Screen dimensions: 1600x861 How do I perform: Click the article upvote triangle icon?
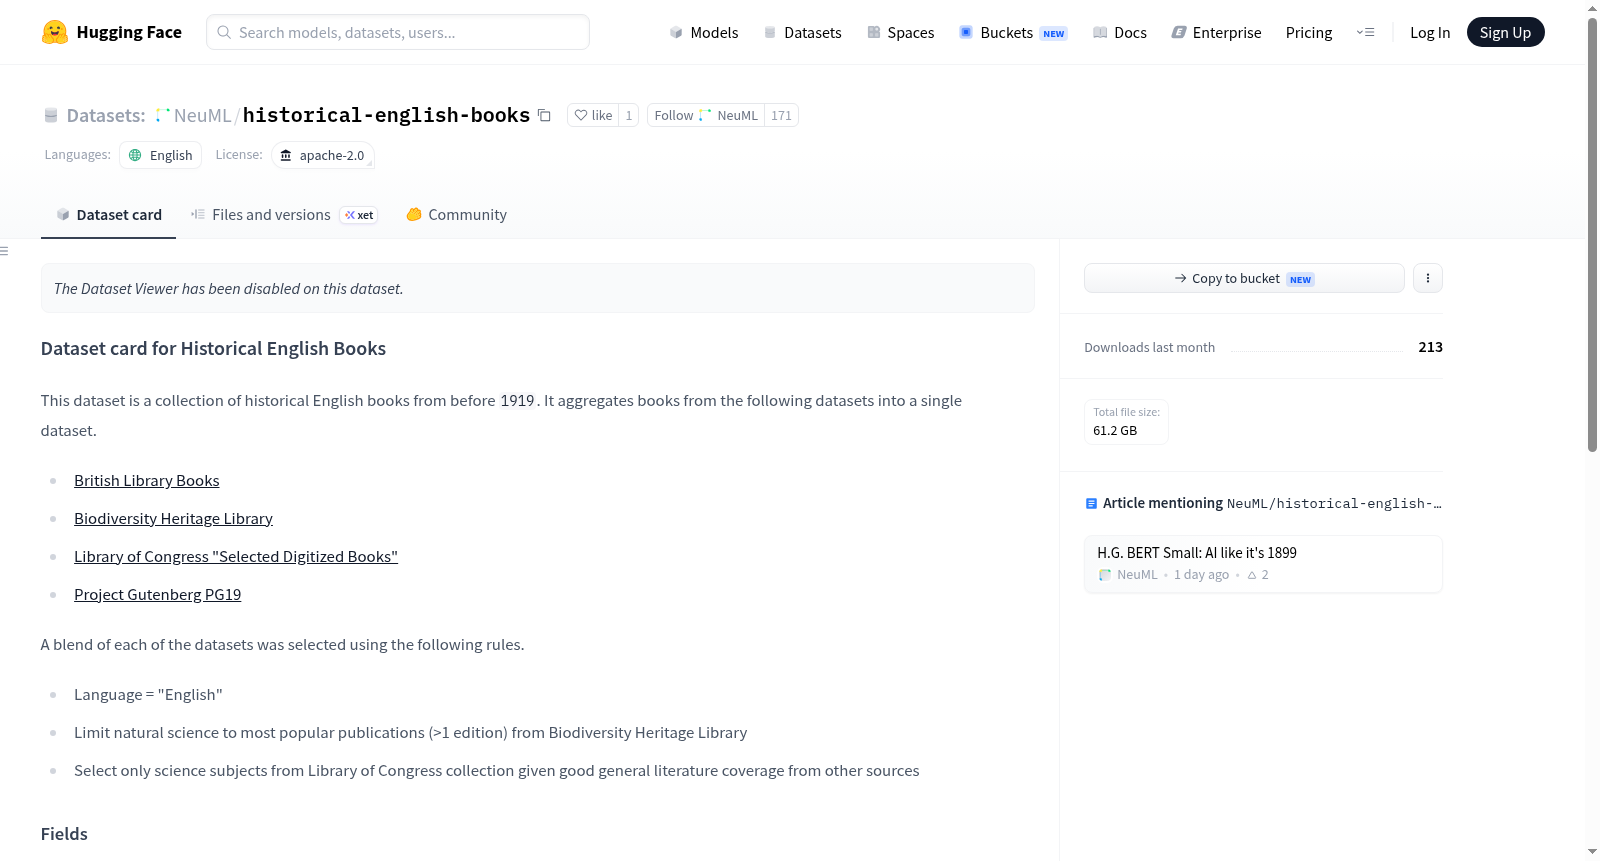[x=1251, y=575]
